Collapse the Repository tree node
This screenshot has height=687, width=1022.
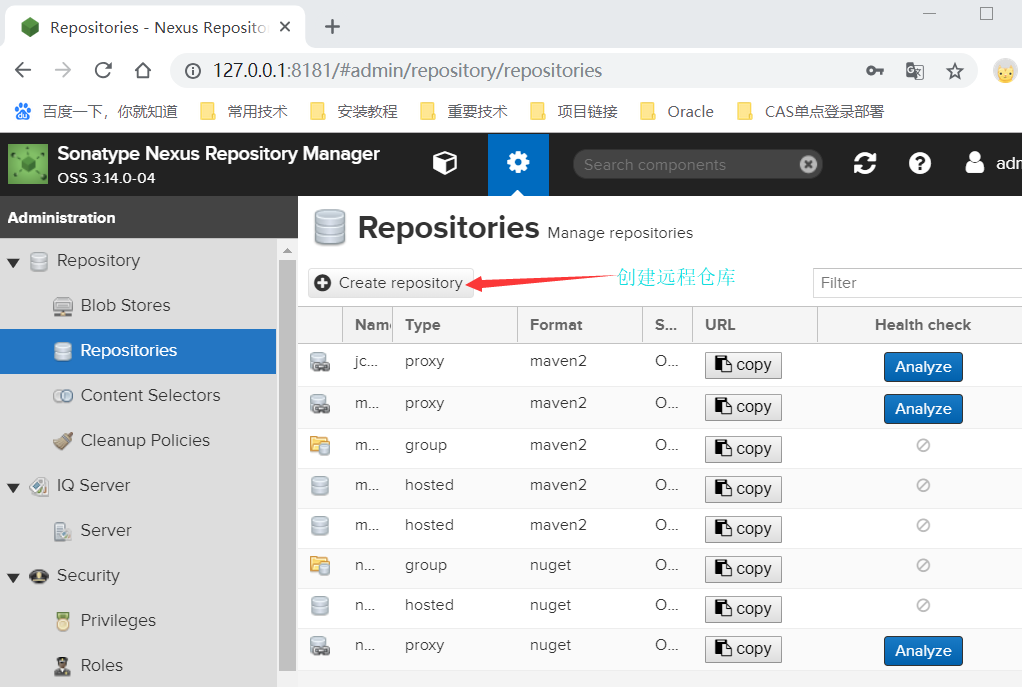pos(13,263)
